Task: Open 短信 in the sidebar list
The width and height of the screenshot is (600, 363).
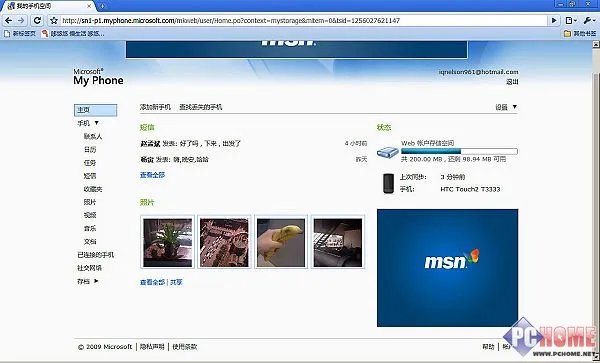Action: click(x=90, y=176)
